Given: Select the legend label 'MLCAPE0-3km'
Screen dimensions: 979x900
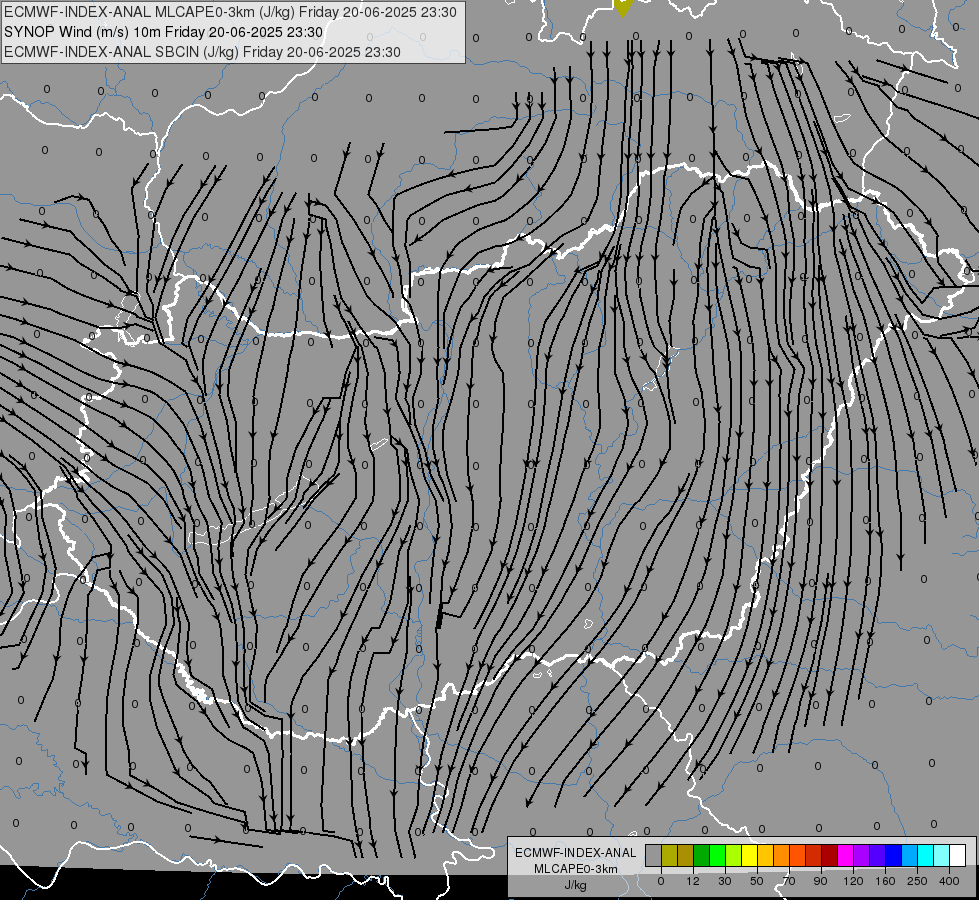Looking at the screenshot, I should [576, 869].
